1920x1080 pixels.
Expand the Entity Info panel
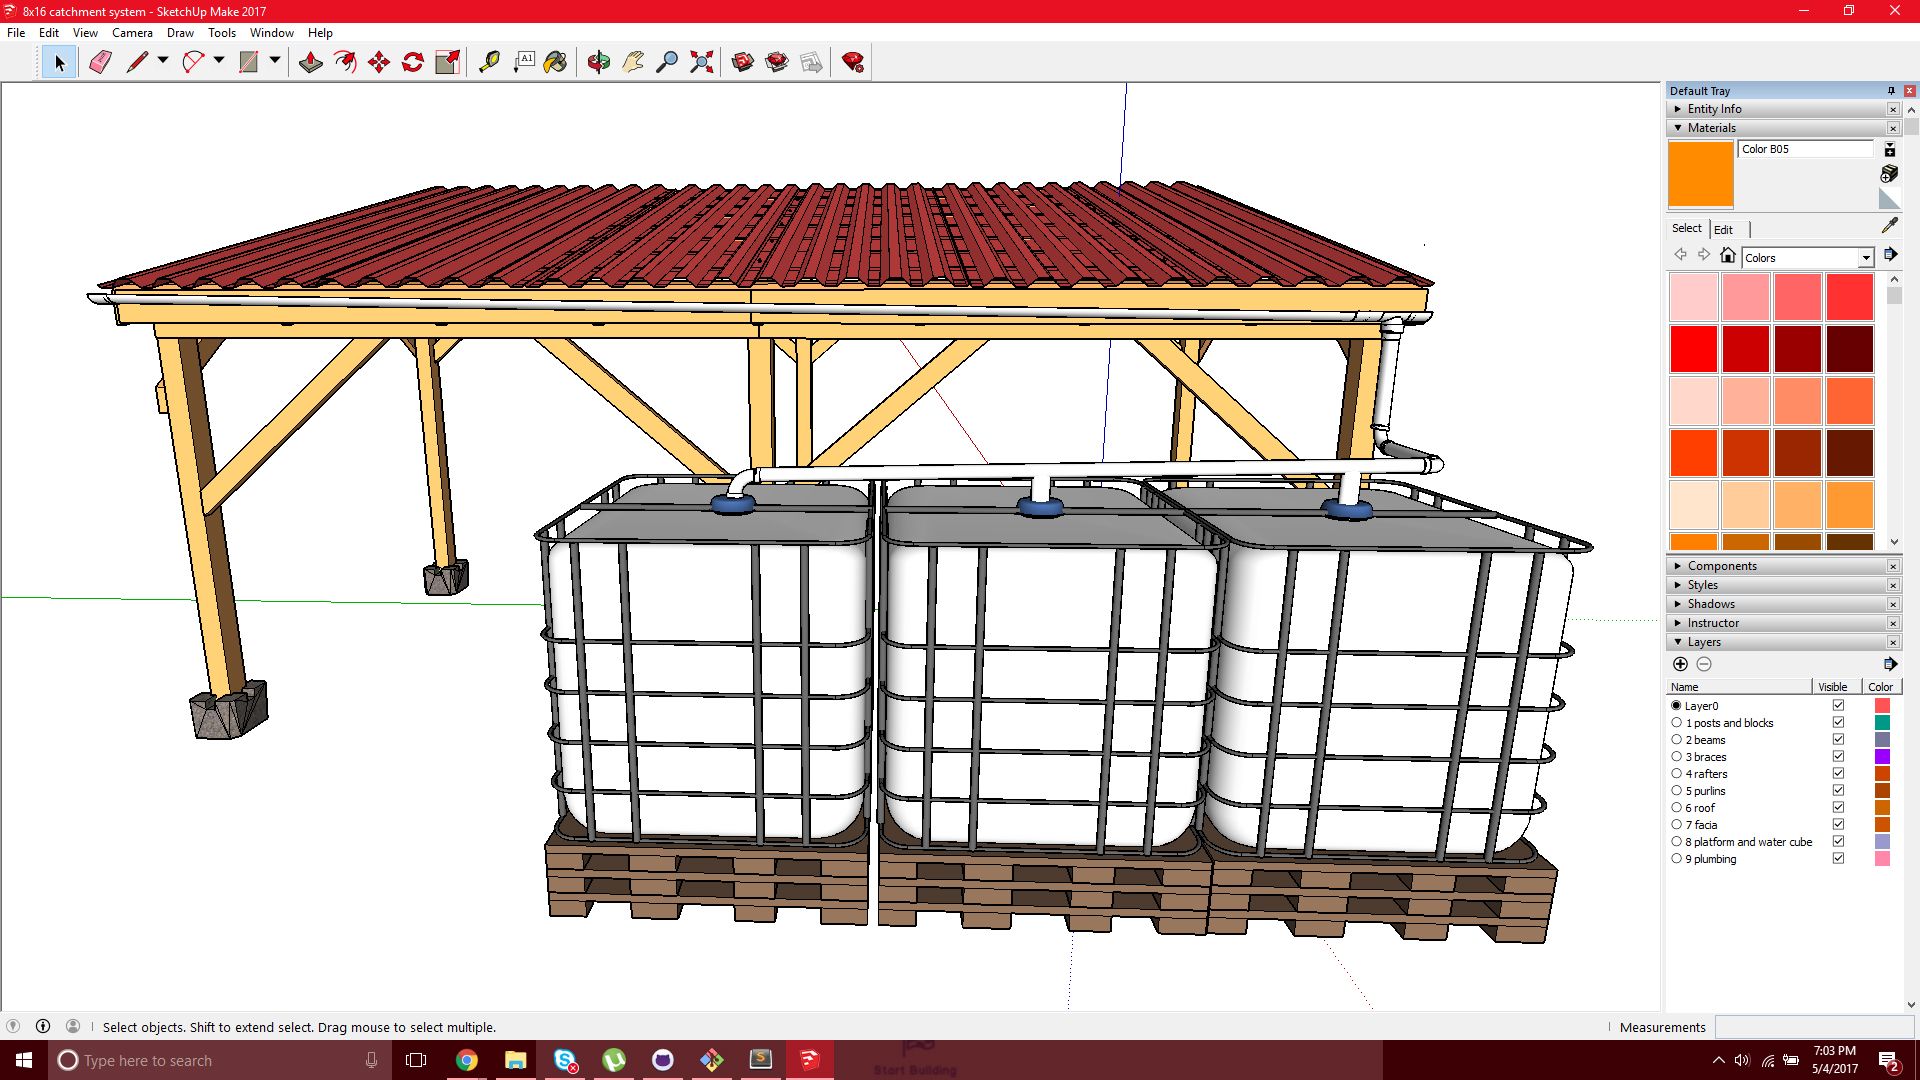1679,109
